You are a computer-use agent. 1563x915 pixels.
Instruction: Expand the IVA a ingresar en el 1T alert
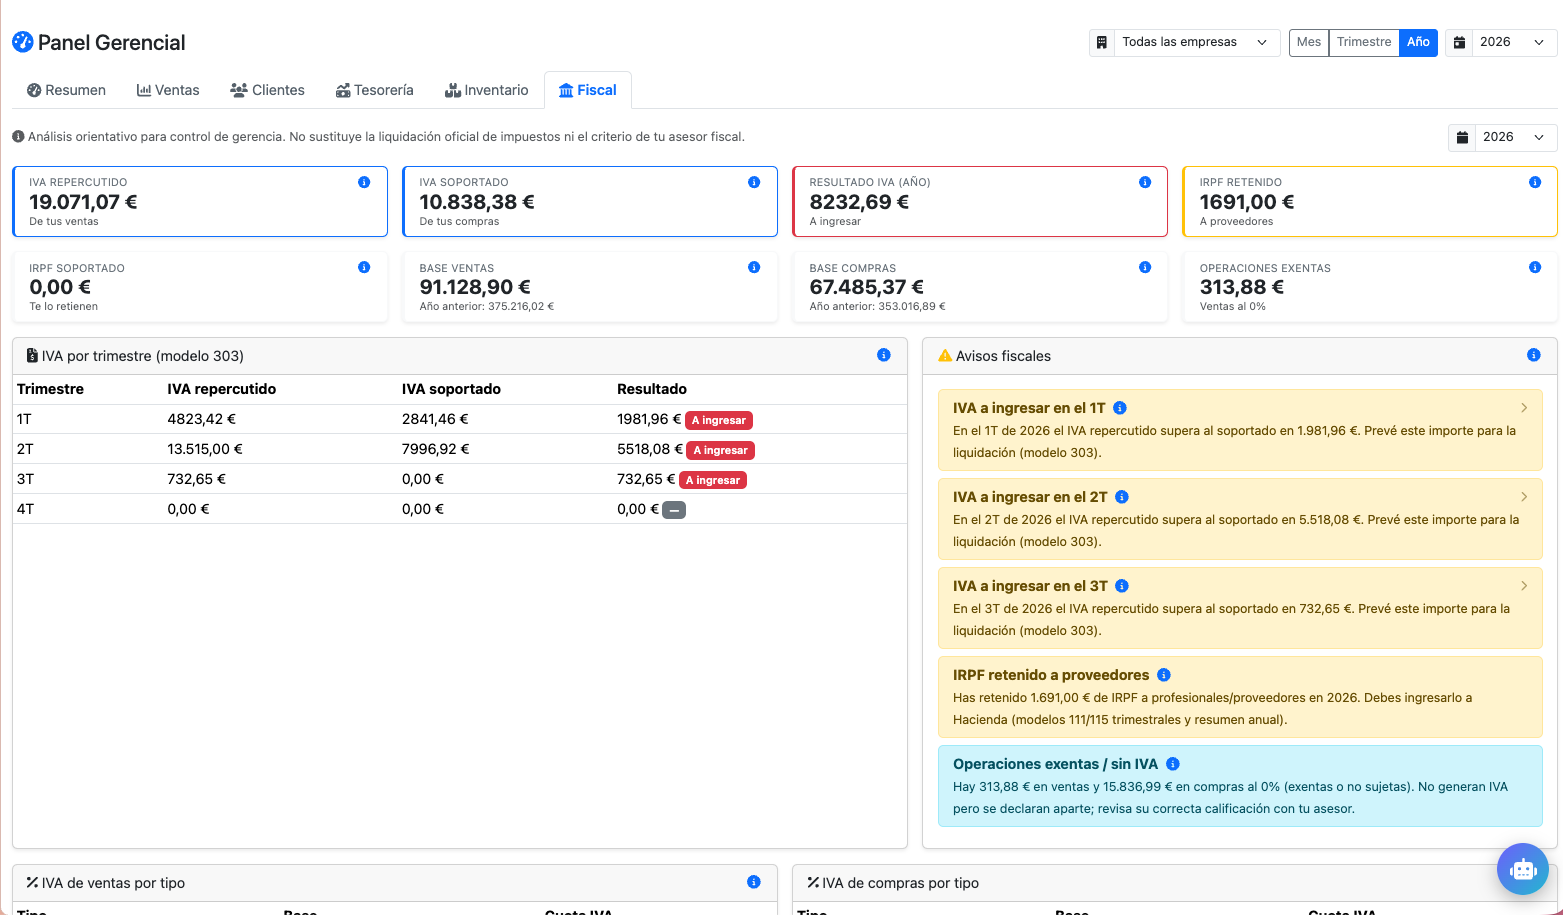point(1240,430)
